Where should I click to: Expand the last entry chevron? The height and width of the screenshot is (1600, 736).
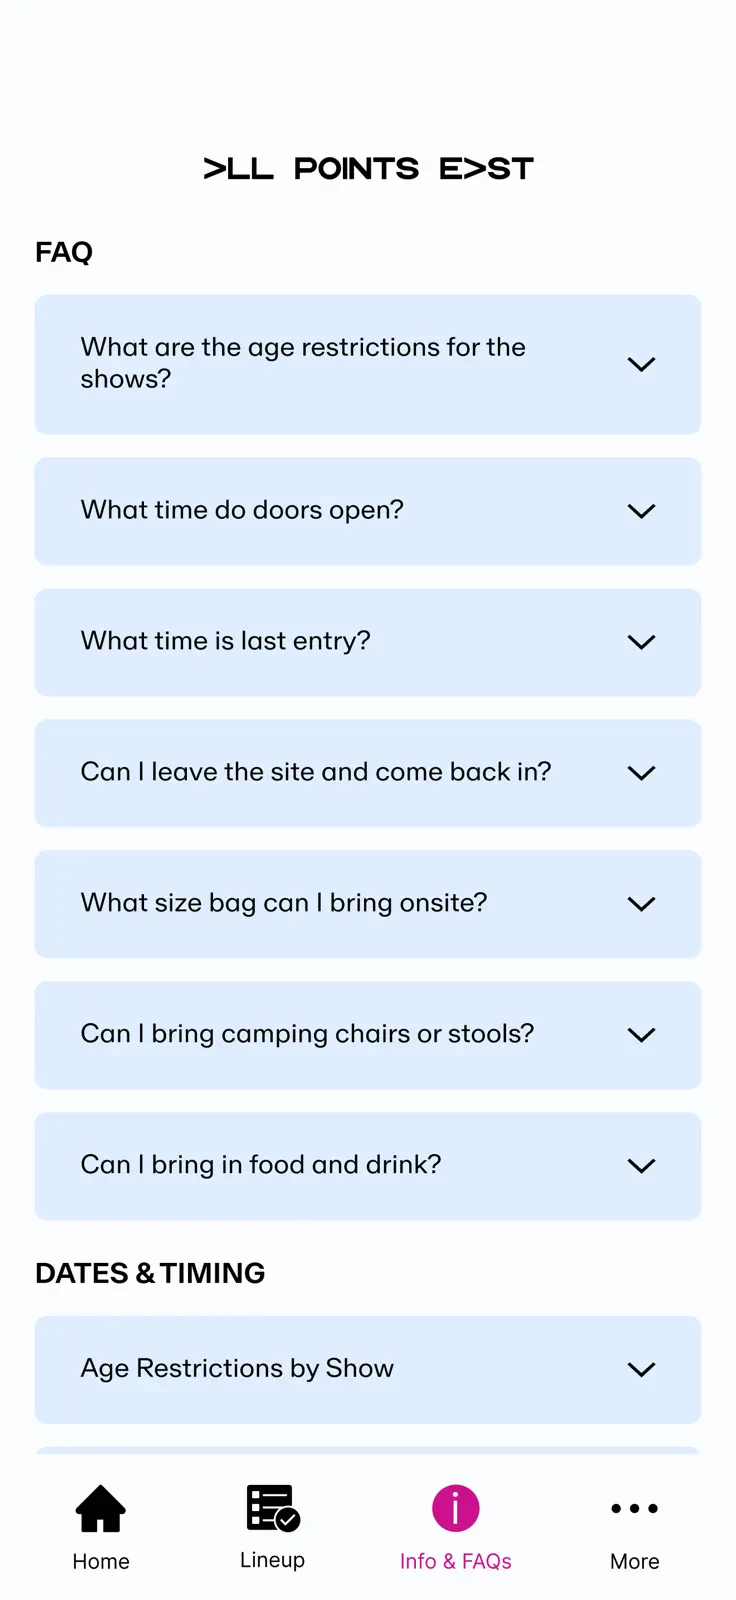click(641, 642)
